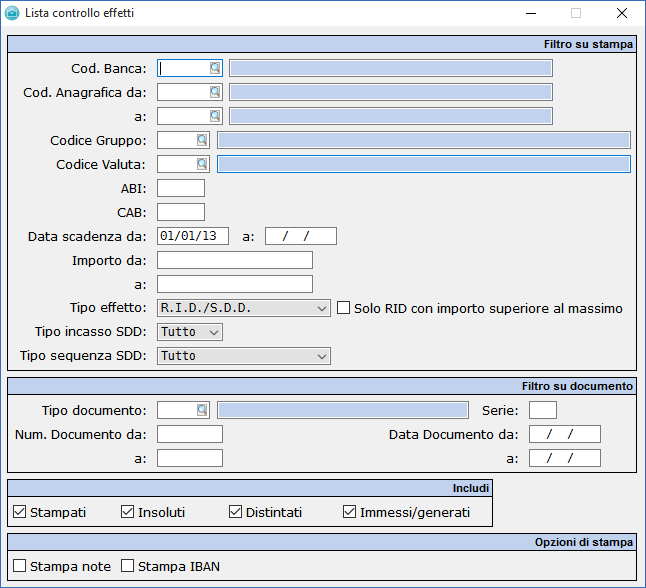Open the Codice Gruppo lookup search icon
Image resolution: width=646 pixels, height=588 pixels.
[202, 140]
